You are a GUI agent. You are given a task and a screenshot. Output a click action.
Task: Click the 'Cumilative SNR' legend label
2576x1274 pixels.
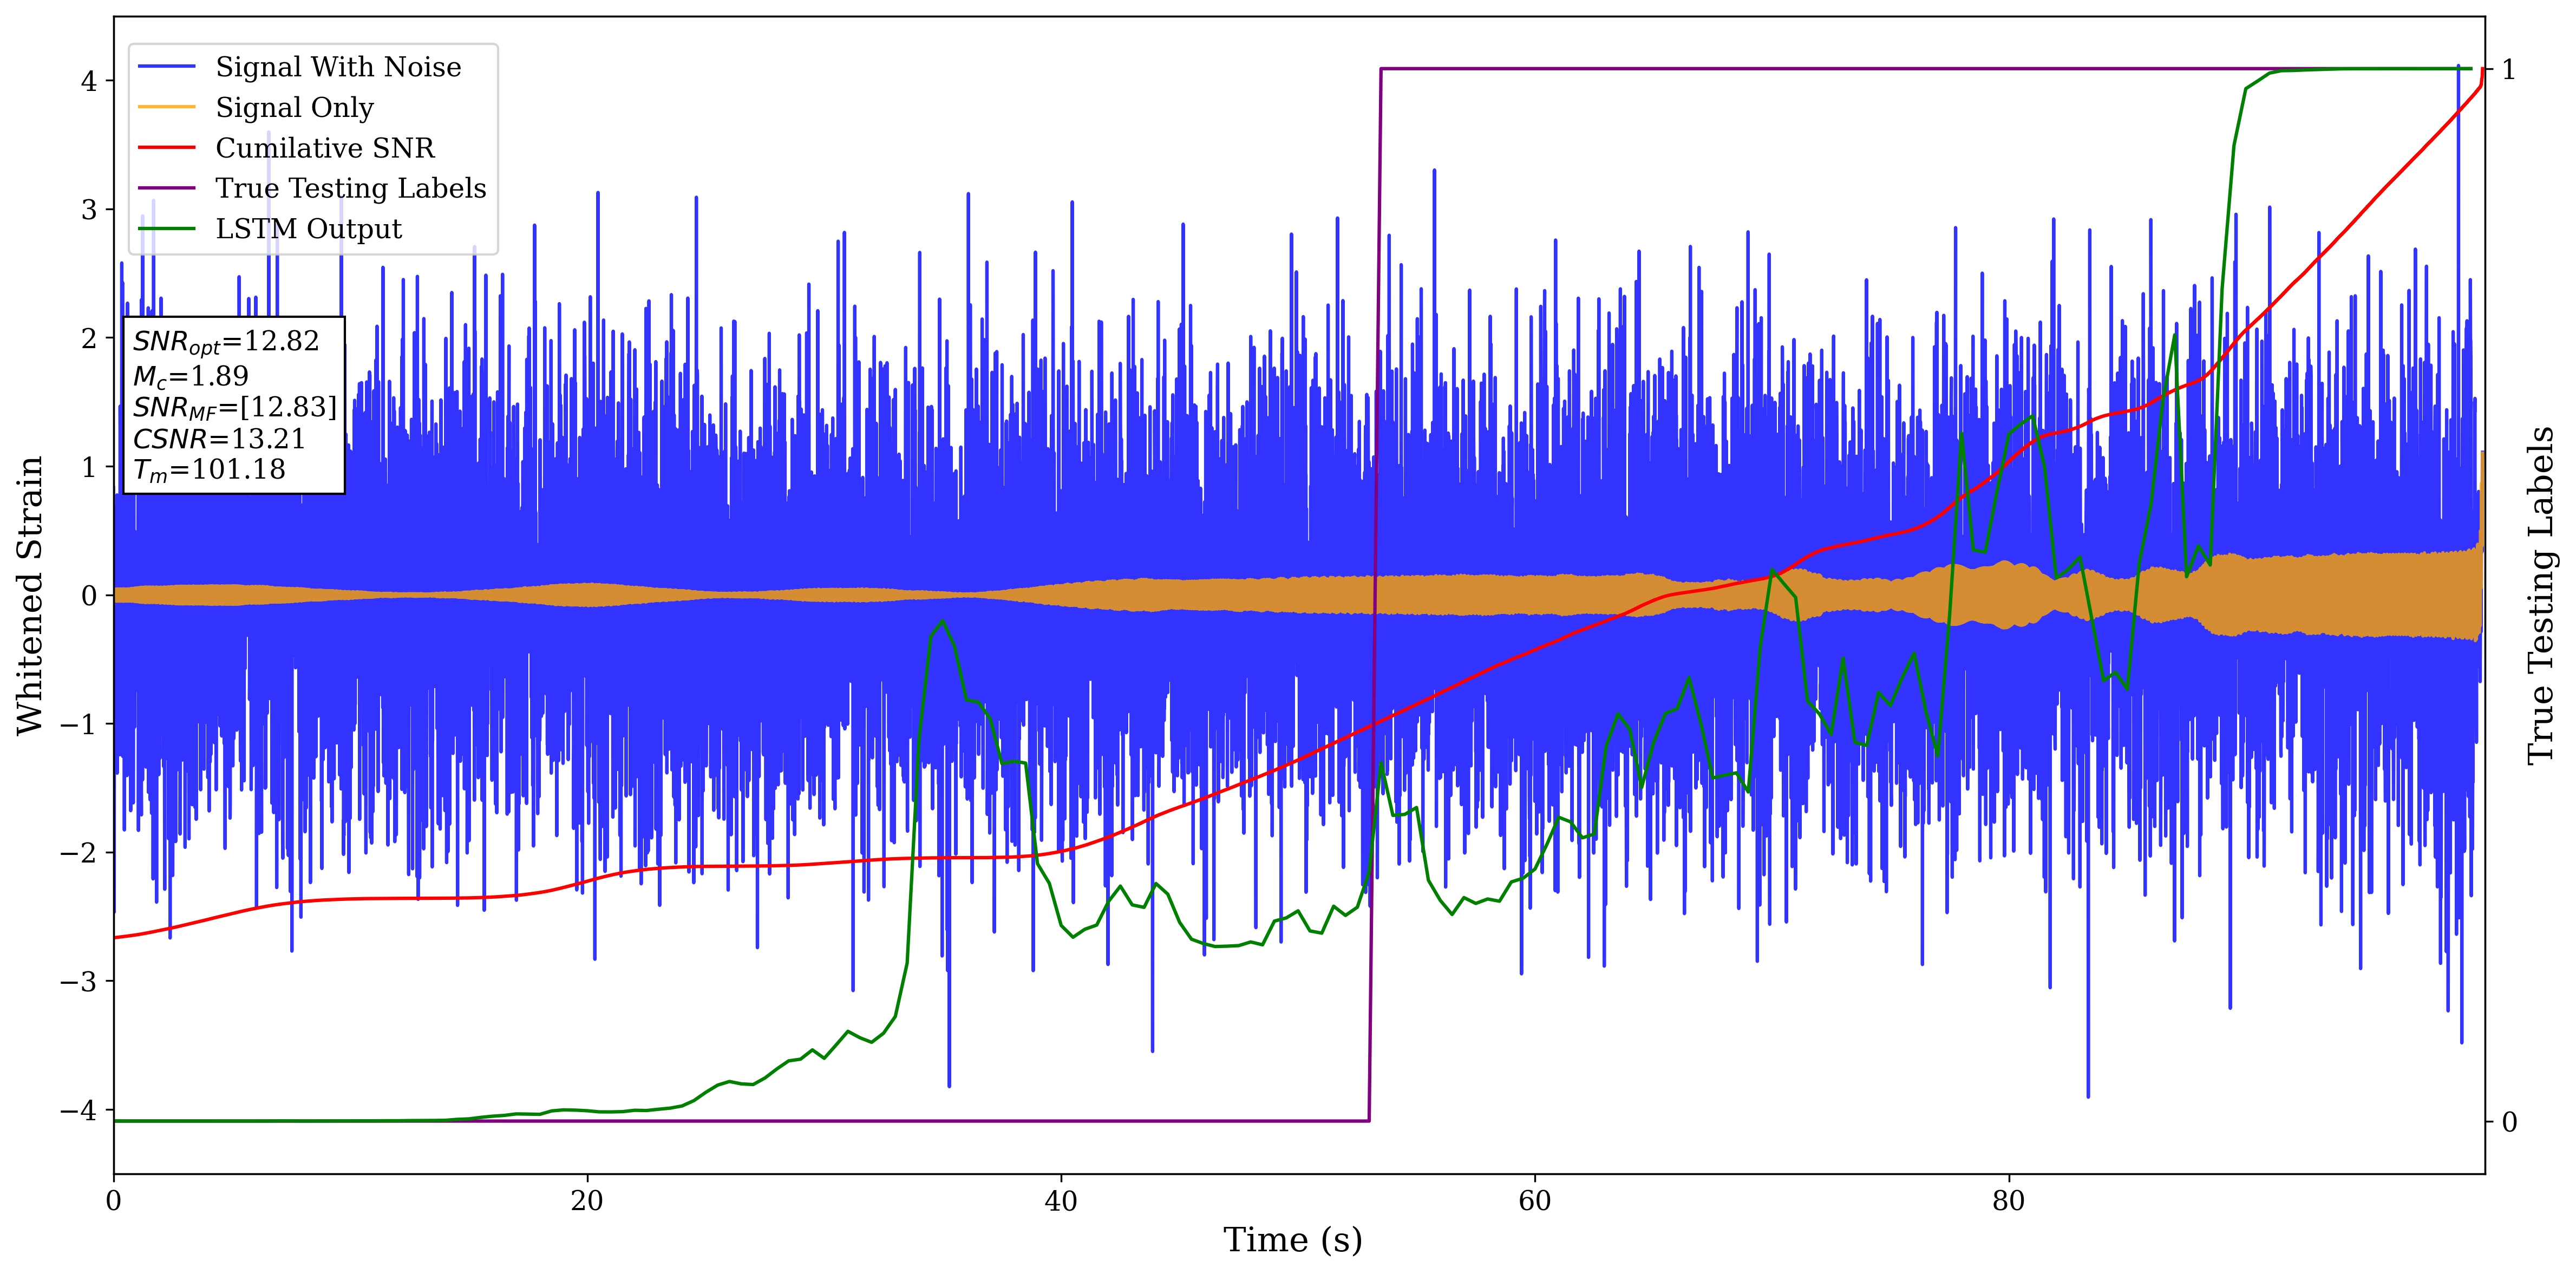(x=325, y=148)
